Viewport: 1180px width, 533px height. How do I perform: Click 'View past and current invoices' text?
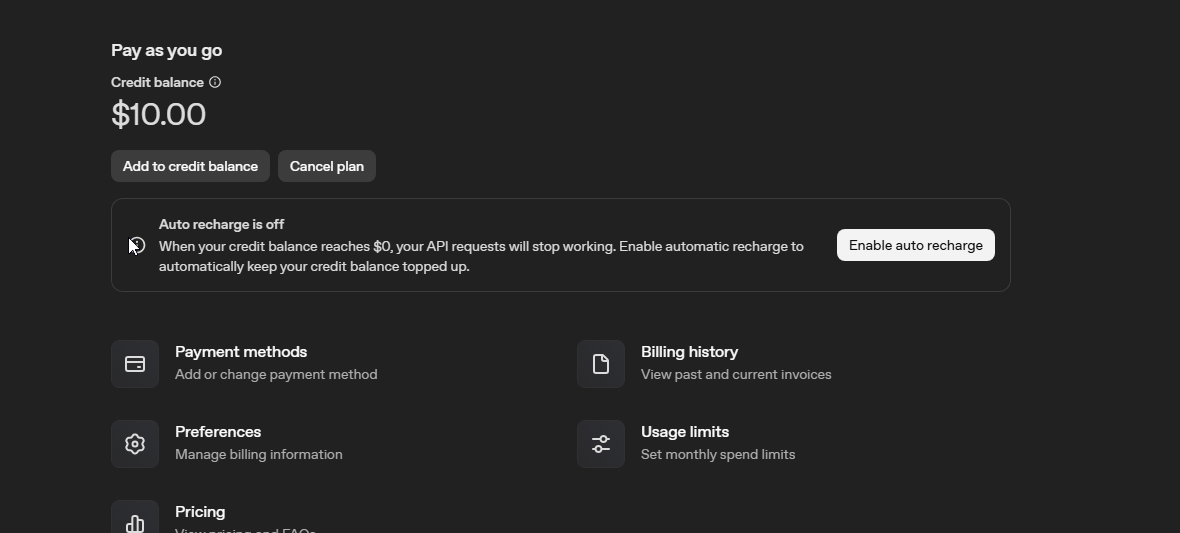(x=736, y=375)
